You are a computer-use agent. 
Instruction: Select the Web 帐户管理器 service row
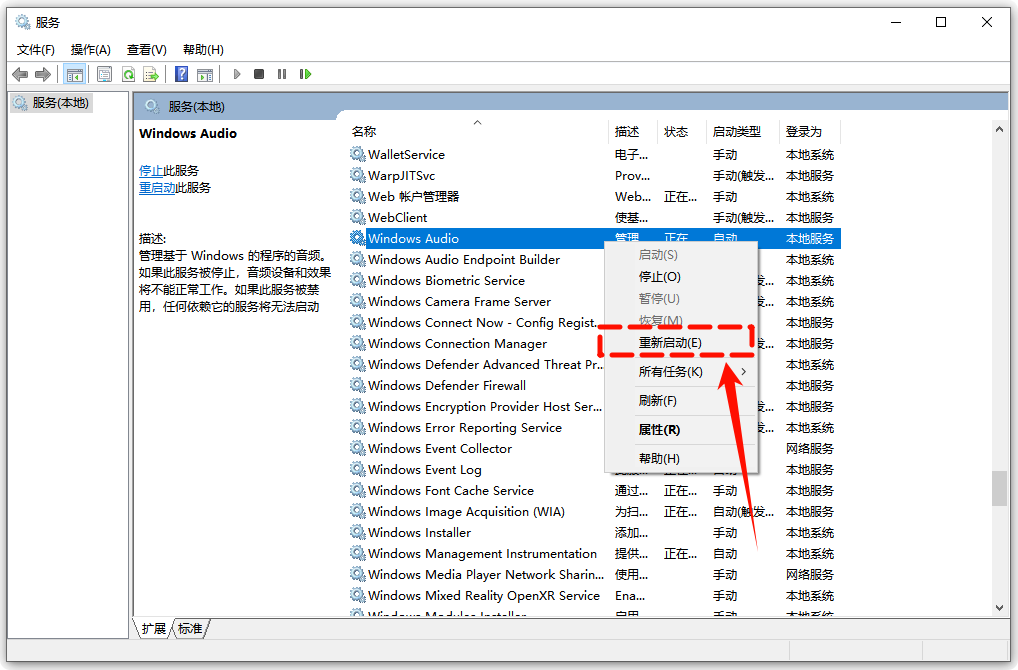595,196
